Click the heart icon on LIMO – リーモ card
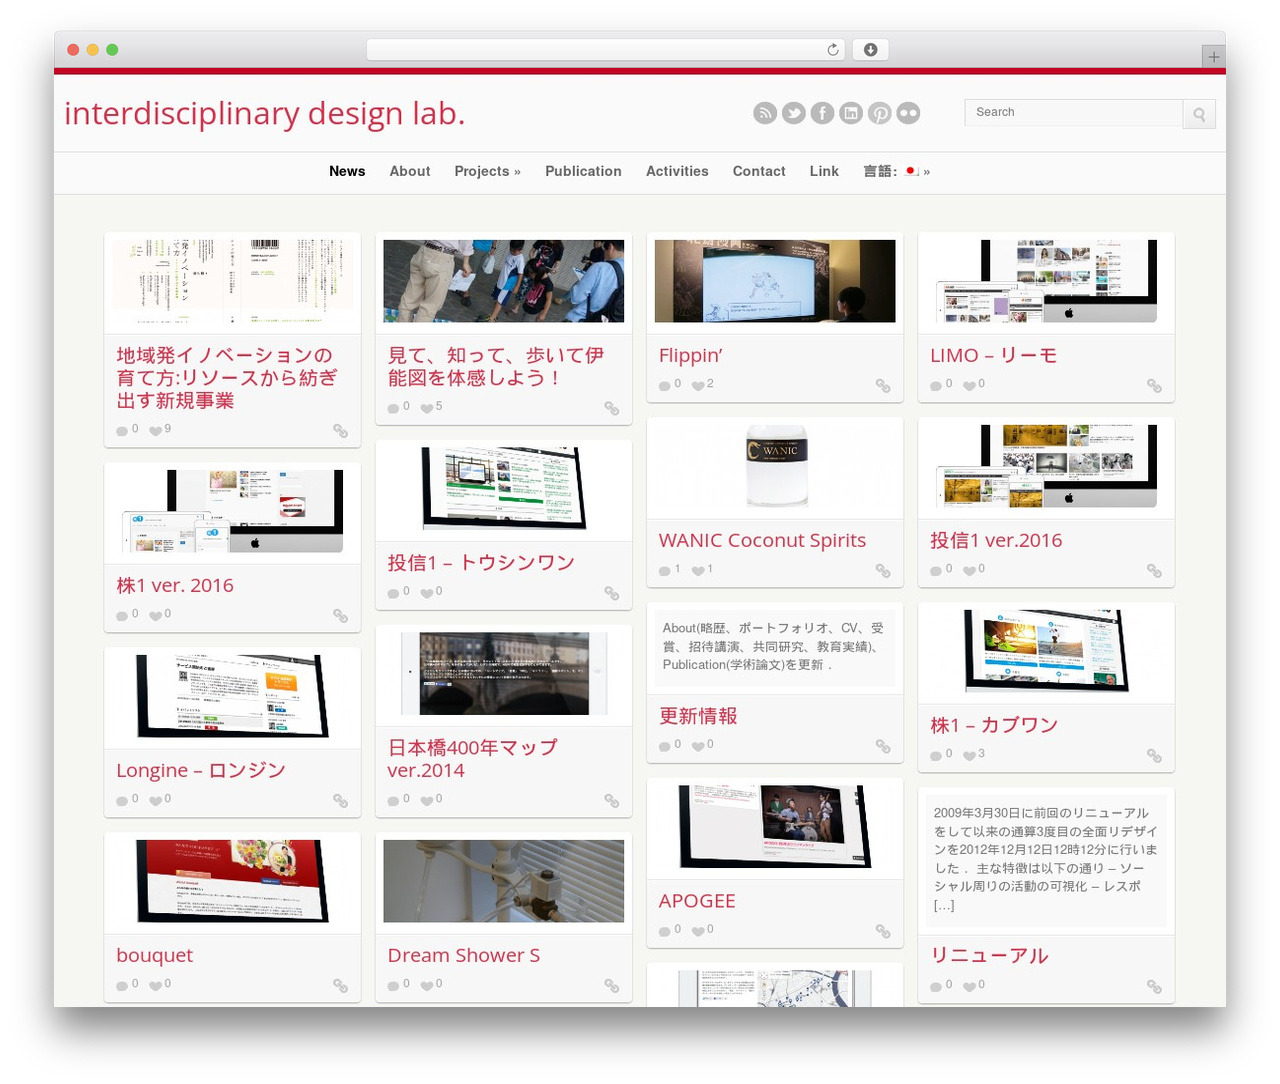Image resolution: width=1280 pixels, height=1084 pixels. [969, 385]
